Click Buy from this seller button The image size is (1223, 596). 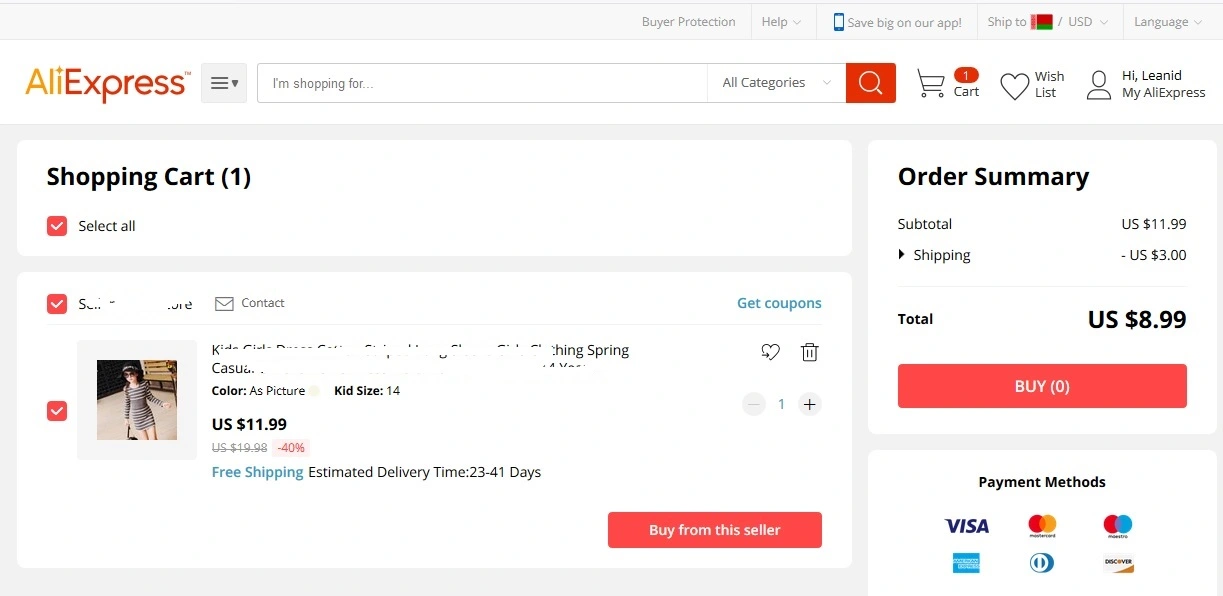click(x=715, y=530)
